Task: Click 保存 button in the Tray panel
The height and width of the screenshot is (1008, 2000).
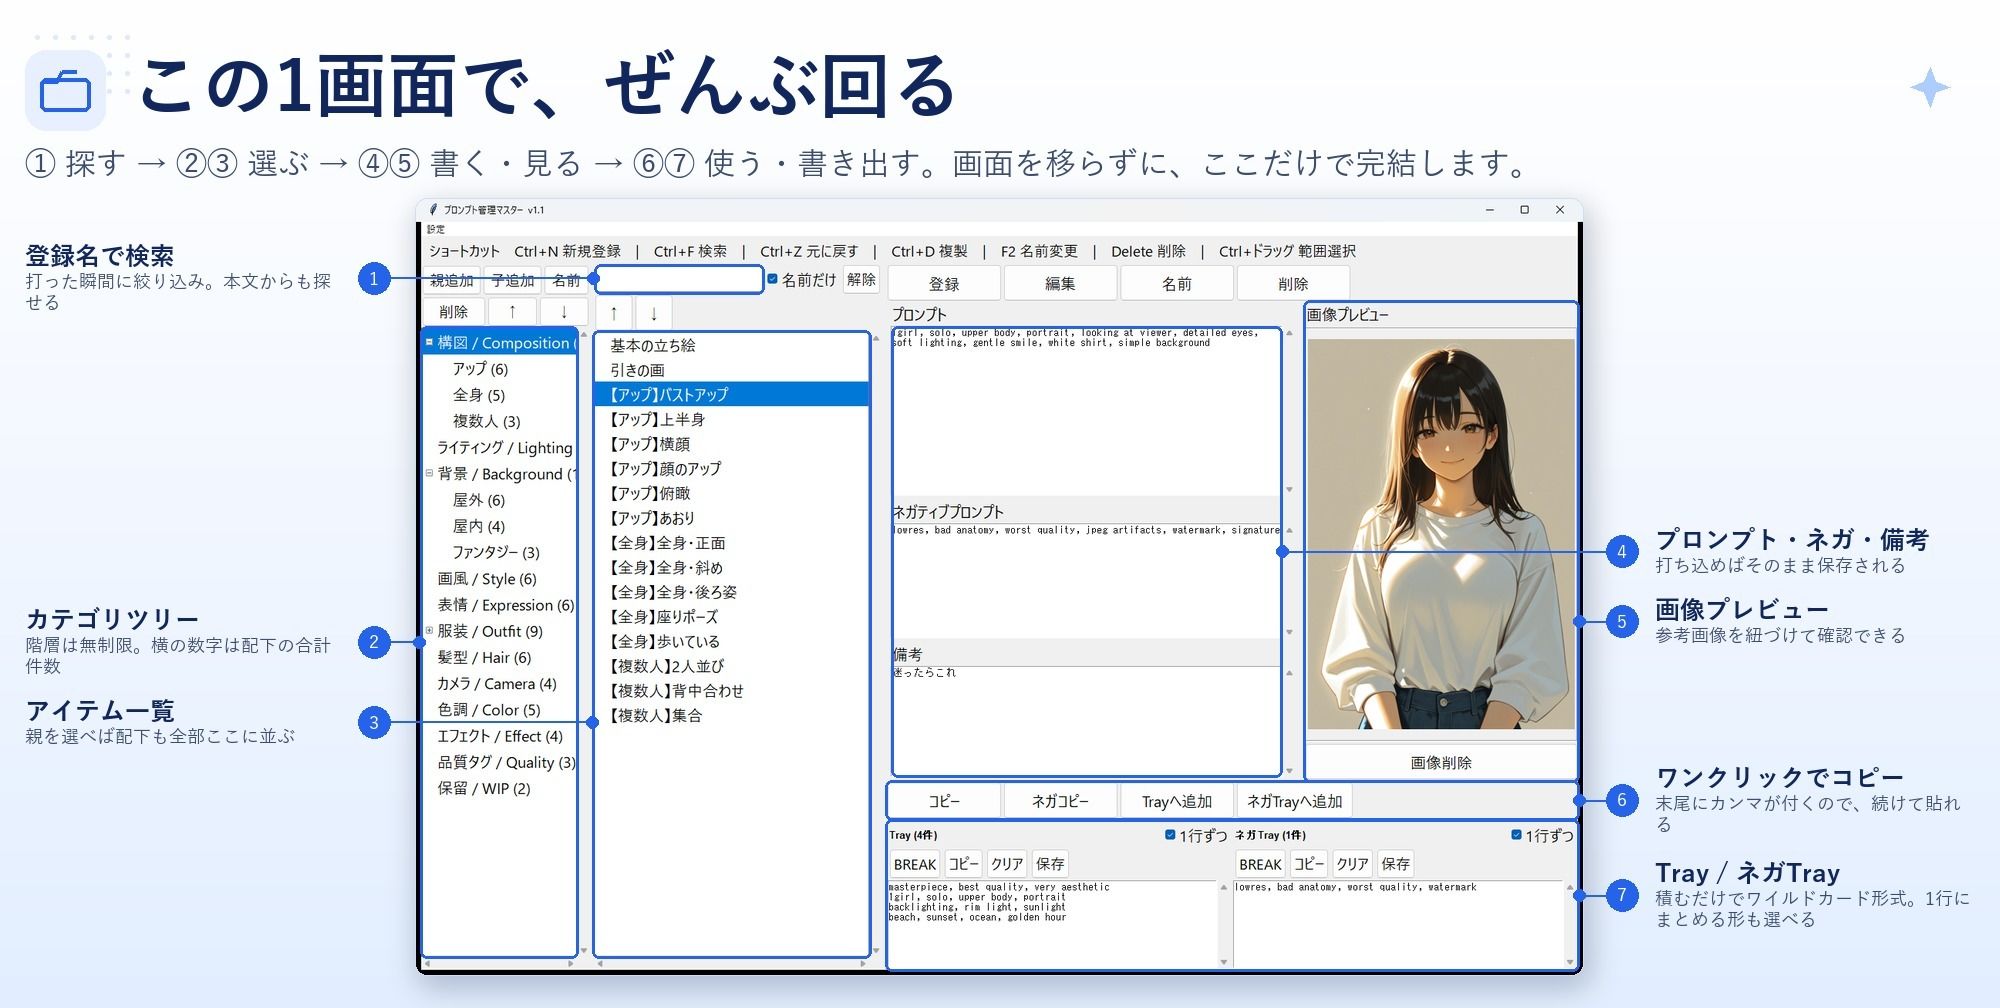Action: tap(1050, 864)
